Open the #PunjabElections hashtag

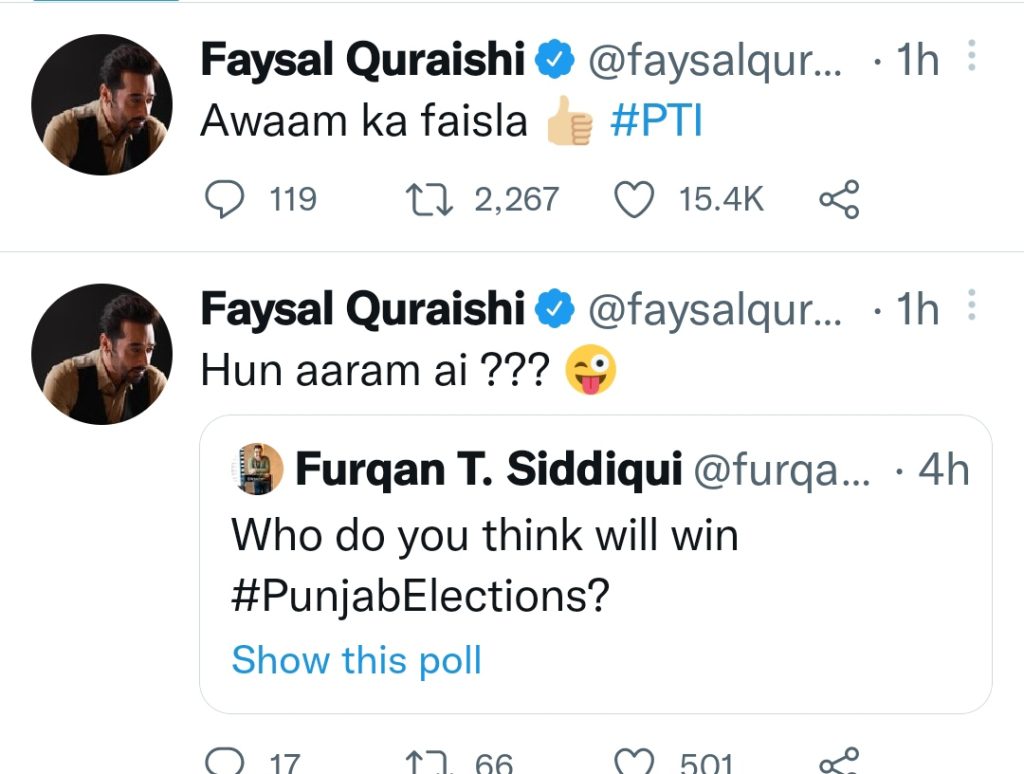(420, 598)
